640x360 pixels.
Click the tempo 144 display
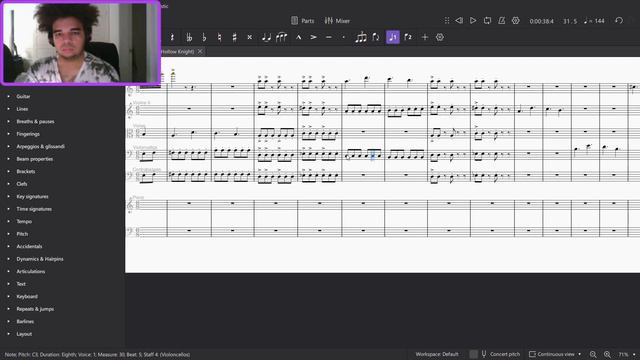(x=594, y=21)
